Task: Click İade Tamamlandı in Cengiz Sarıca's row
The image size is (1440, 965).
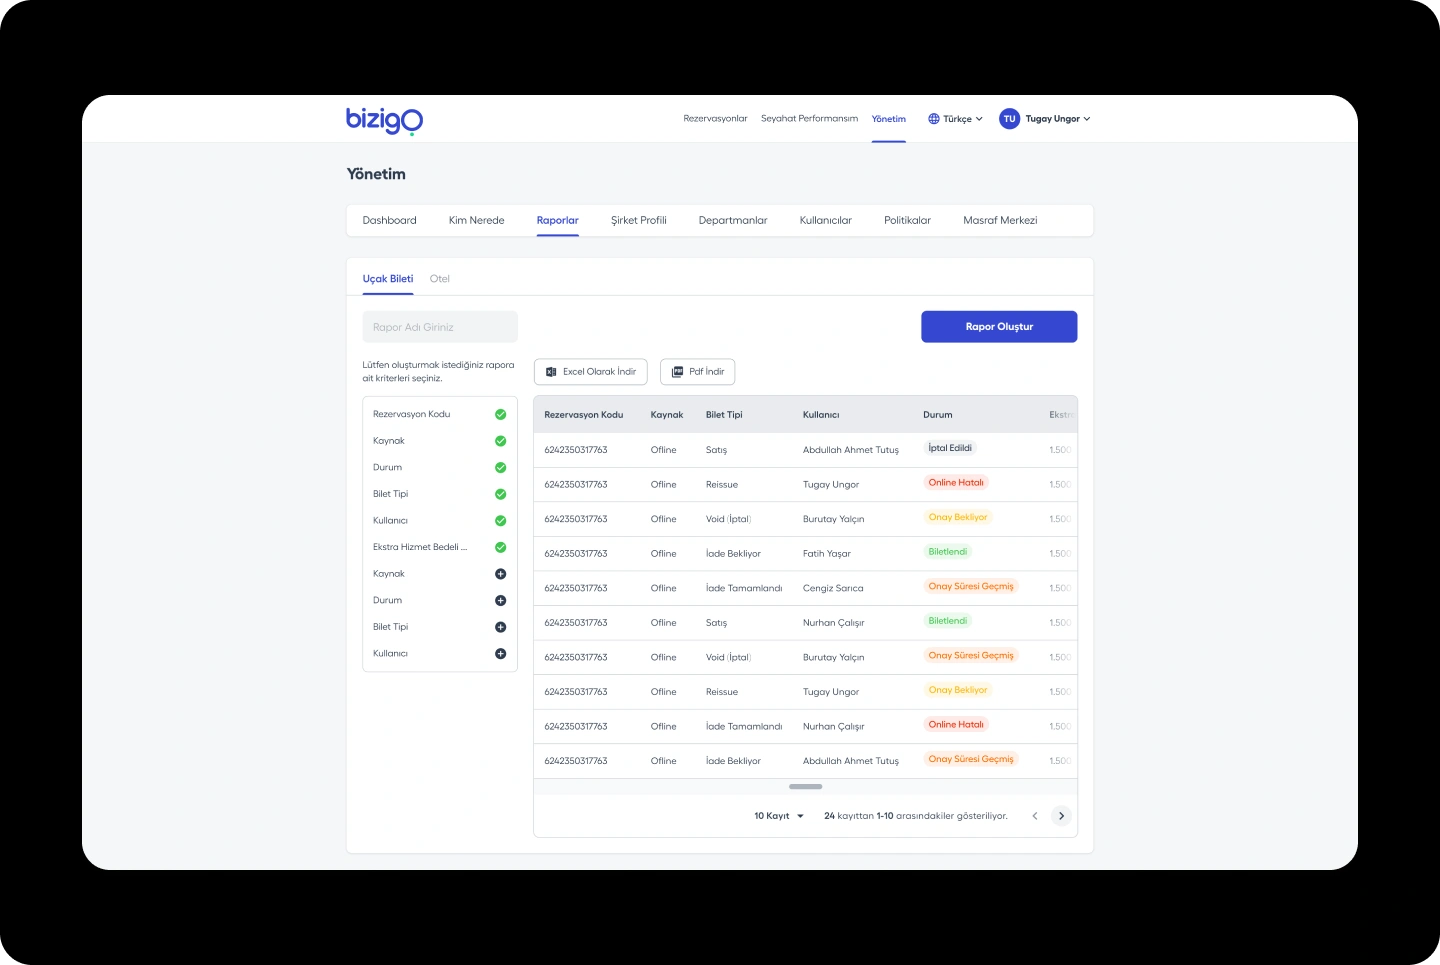Action: pyautogui.click(x=744, y=588)
